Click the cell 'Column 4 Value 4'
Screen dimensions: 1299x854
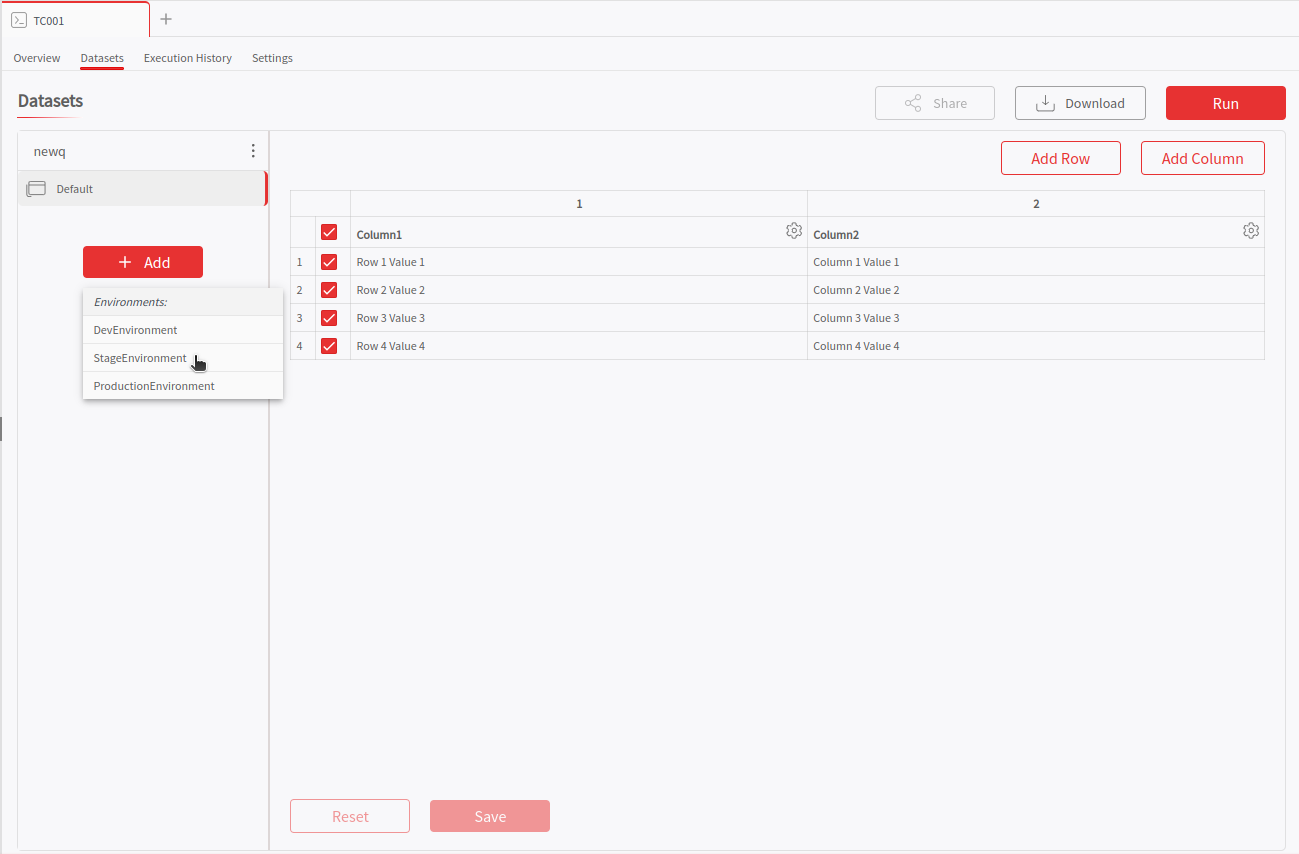click(x=1036, y=346)
